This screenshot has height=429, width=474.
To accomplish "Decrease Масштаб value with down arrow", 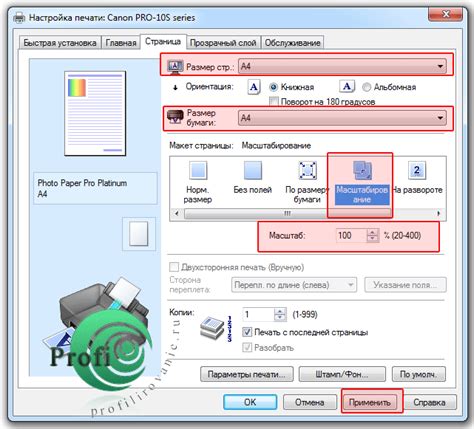I will 372,238.
